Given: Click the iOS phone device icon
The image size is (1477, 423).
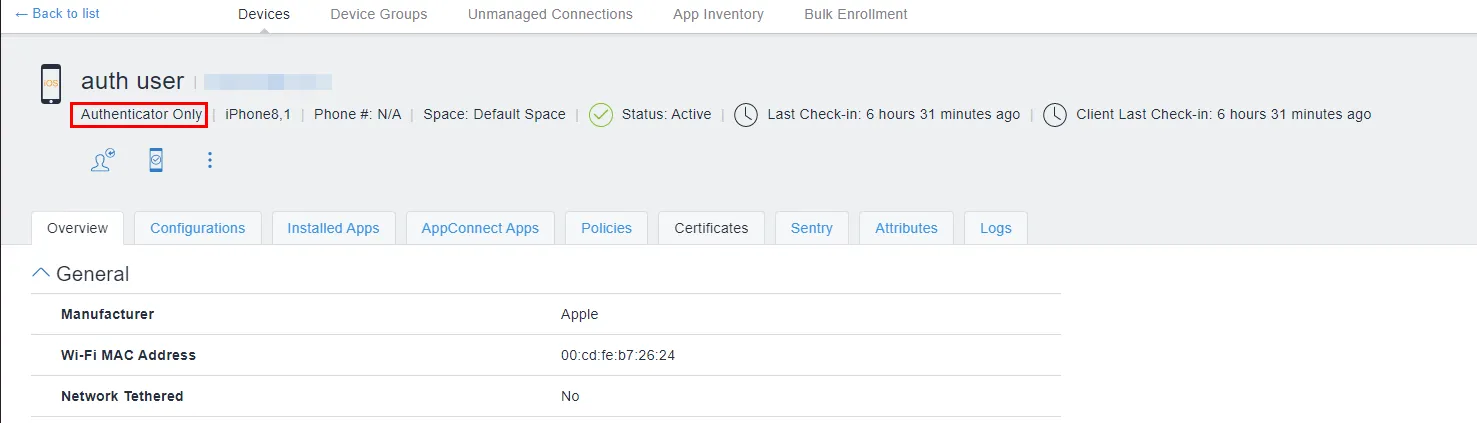Looking at the screenshot, I should click(x=51, y=84).
